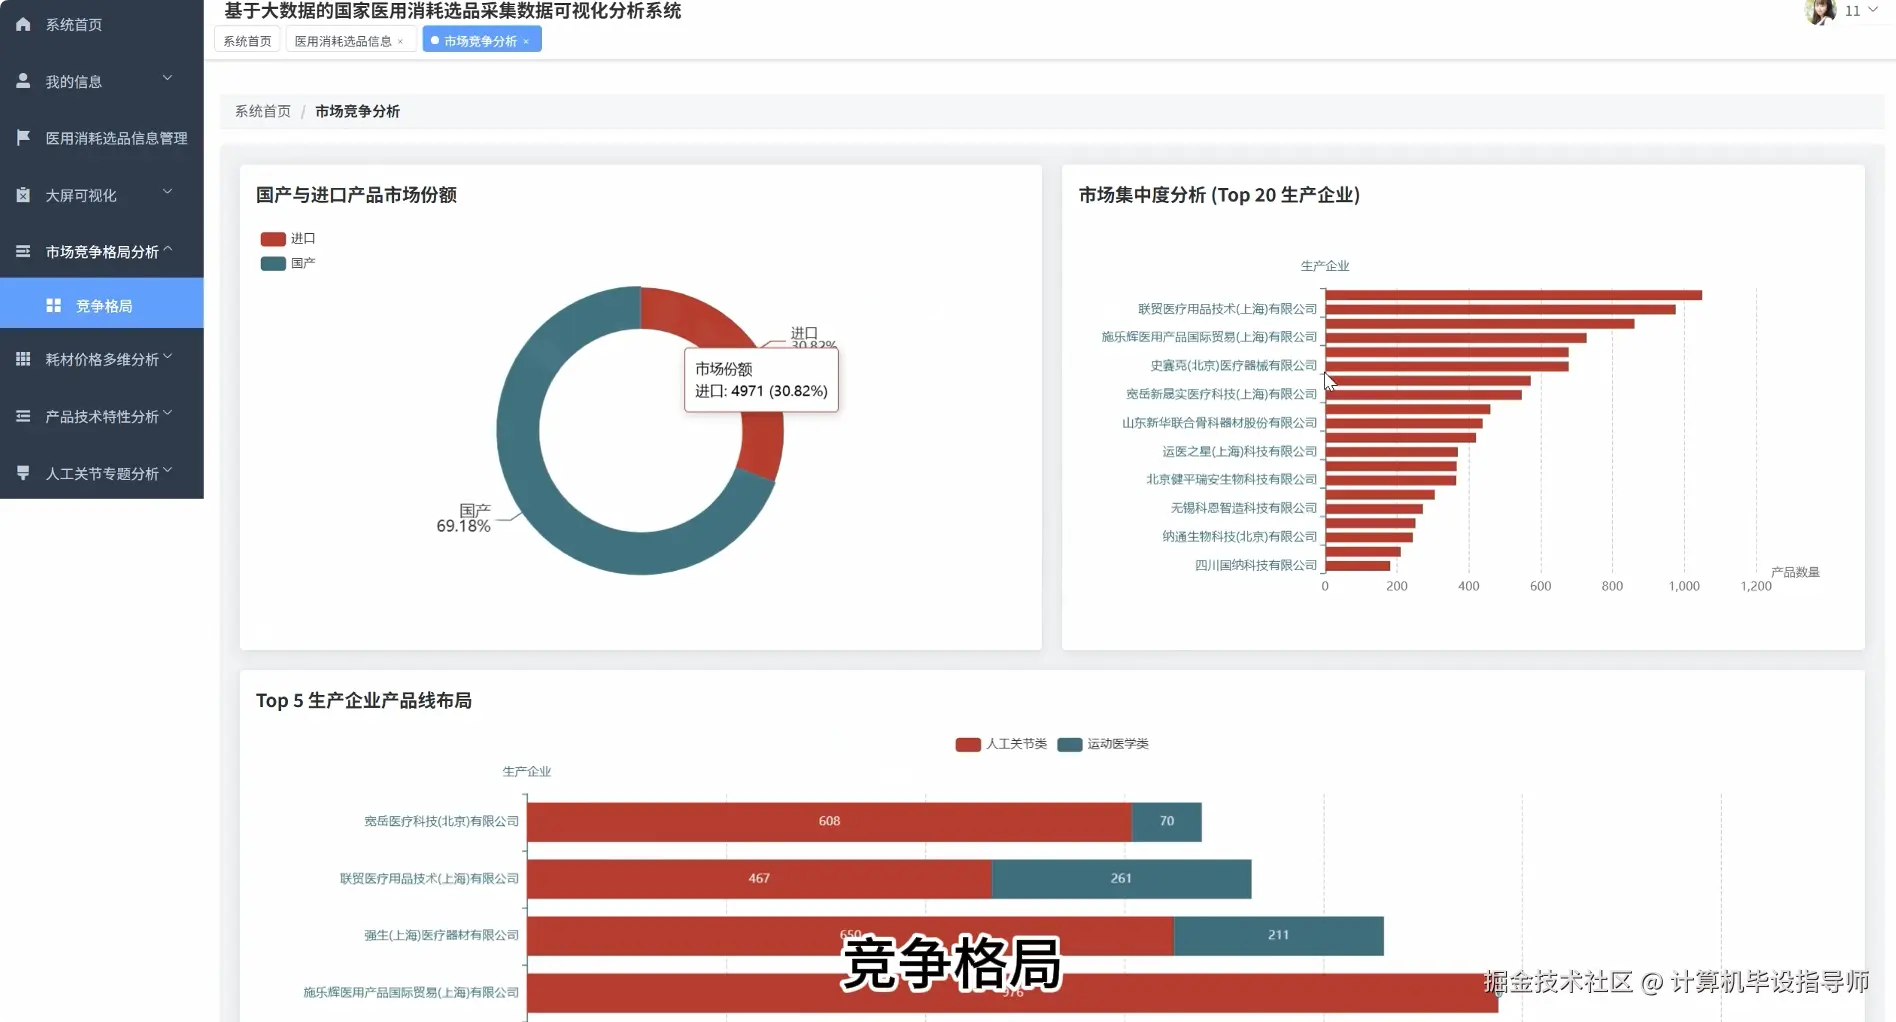The height and width of the screenshot is (1022, 1896).
Task: Click 联贸医疗用品技术(上海)有限公司 label in Top 20 chart
Action: [x=1227, y=309]
